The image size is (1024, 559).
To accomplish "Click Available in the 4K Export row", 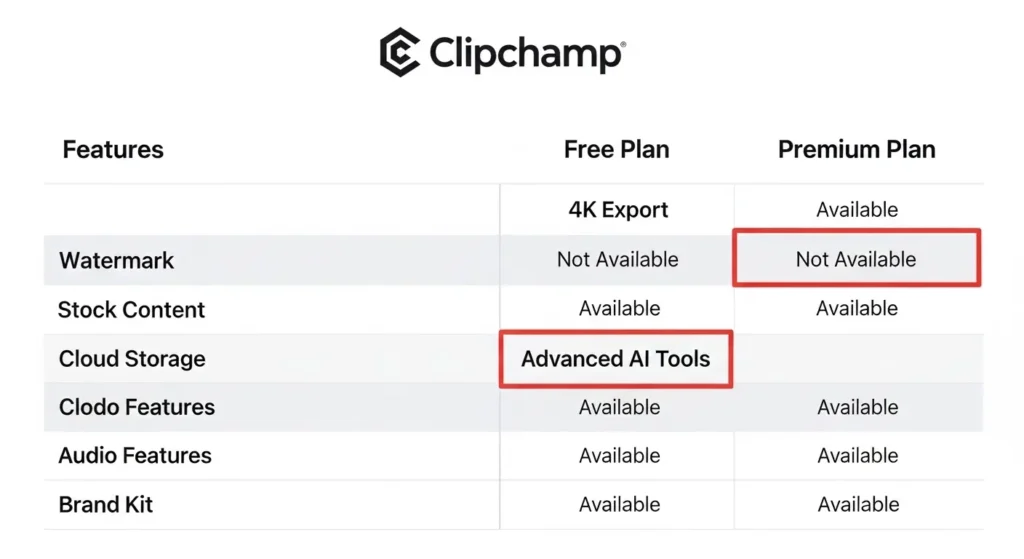I will (857, 210).
